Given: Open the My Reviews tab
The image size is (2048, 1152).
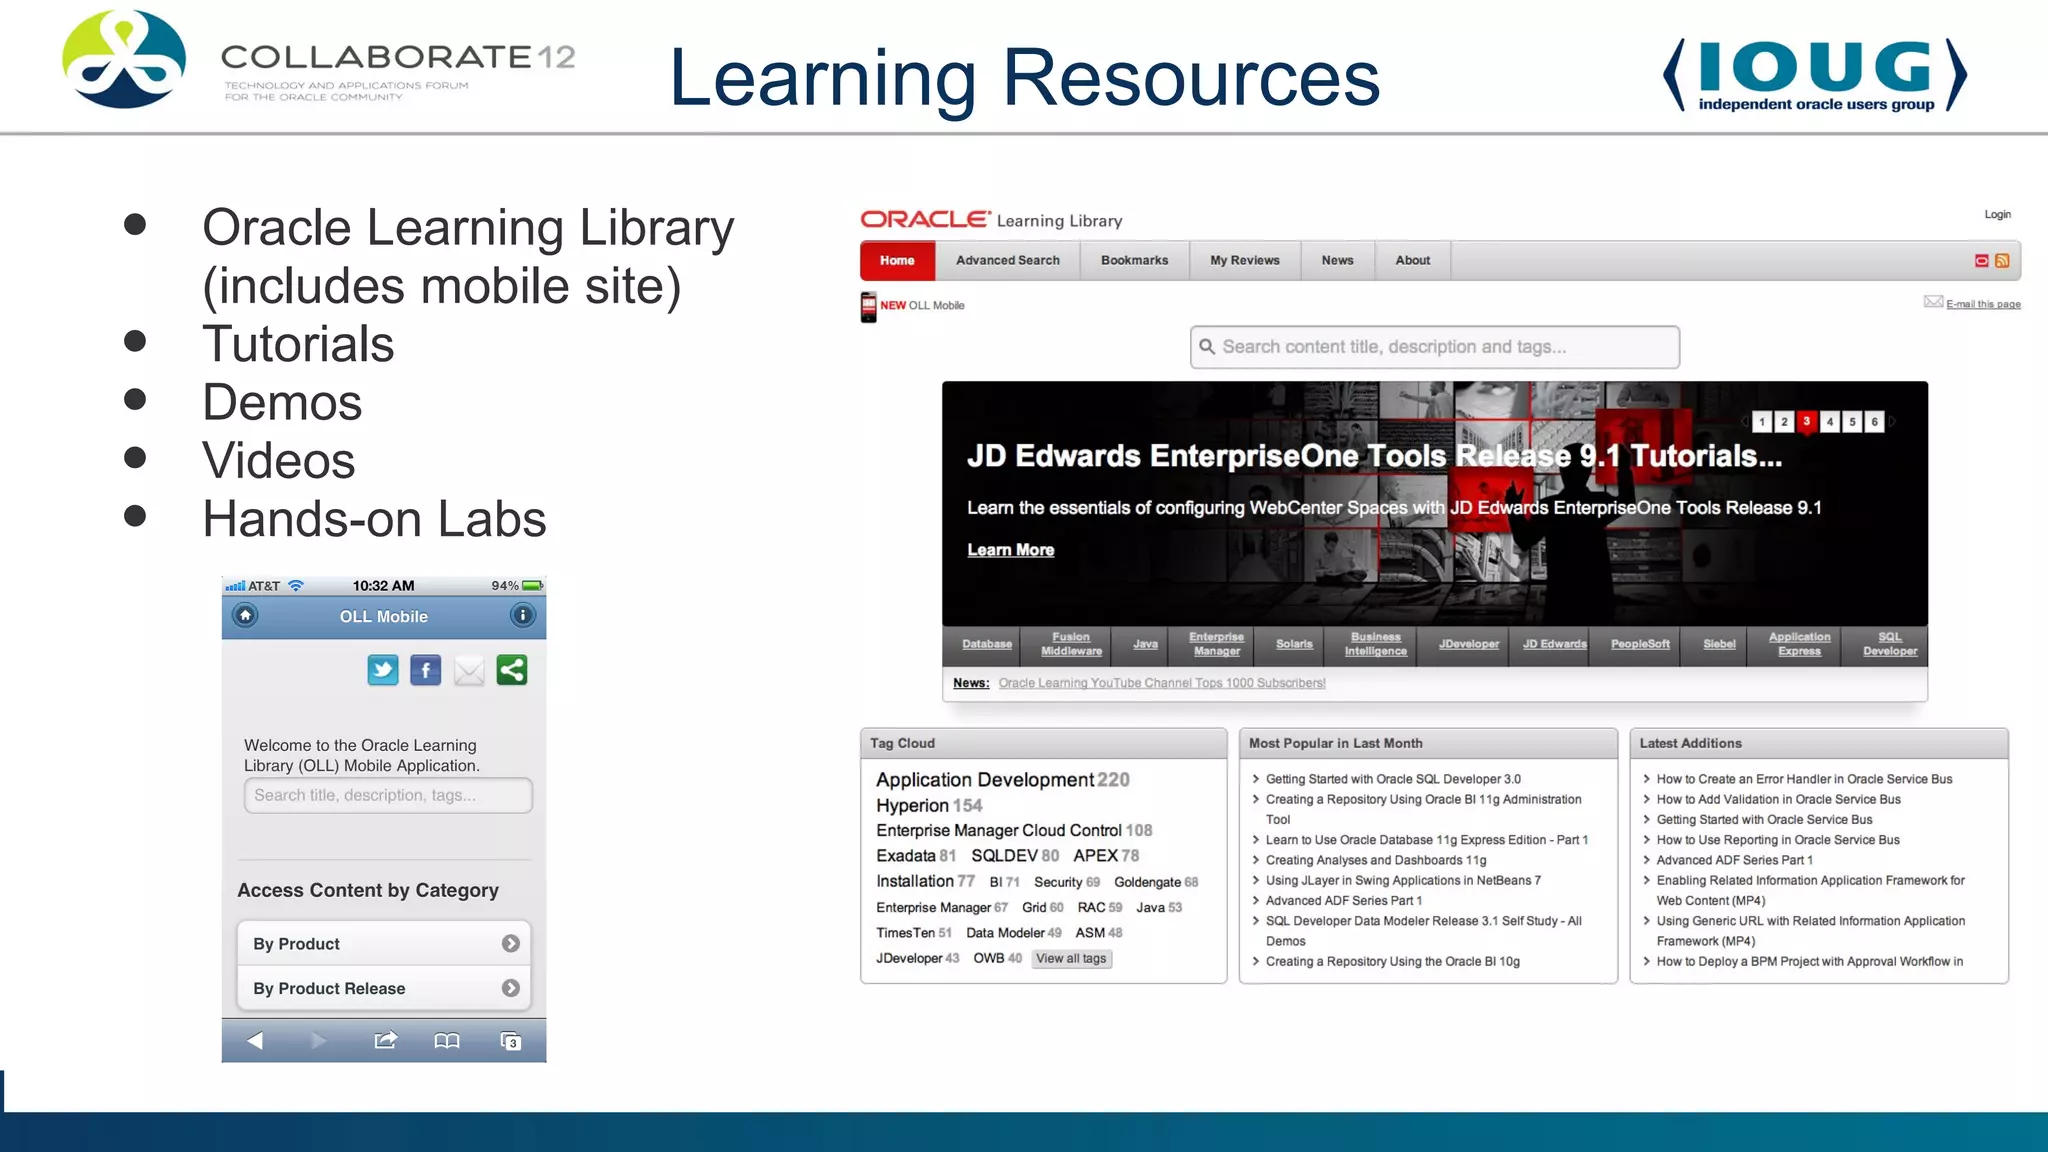Looking at the screenshot, I should [x=1244, y=260].
